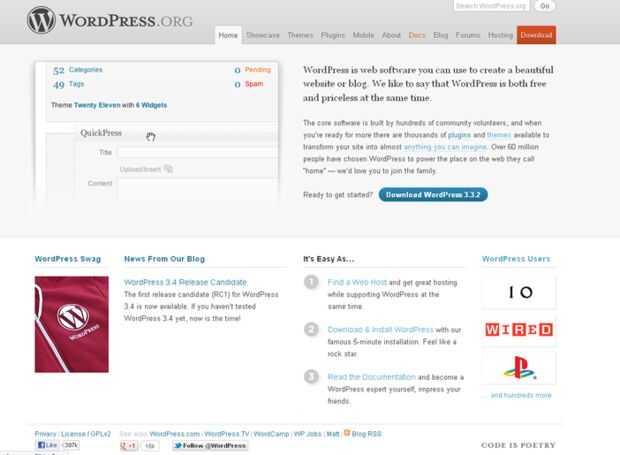Open the WordPress 3.4 Release Candidate post

[185, 282]
